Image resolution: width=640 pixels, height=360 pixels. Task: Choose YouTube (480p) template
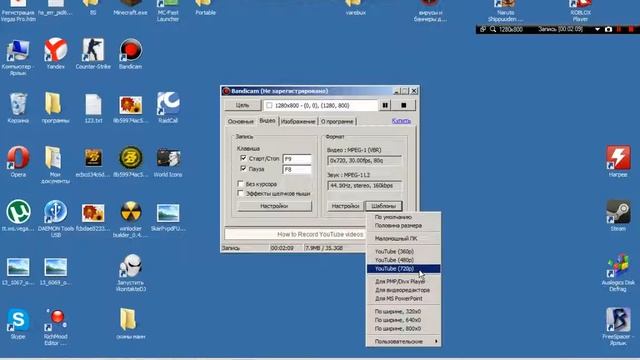(403, 260)
